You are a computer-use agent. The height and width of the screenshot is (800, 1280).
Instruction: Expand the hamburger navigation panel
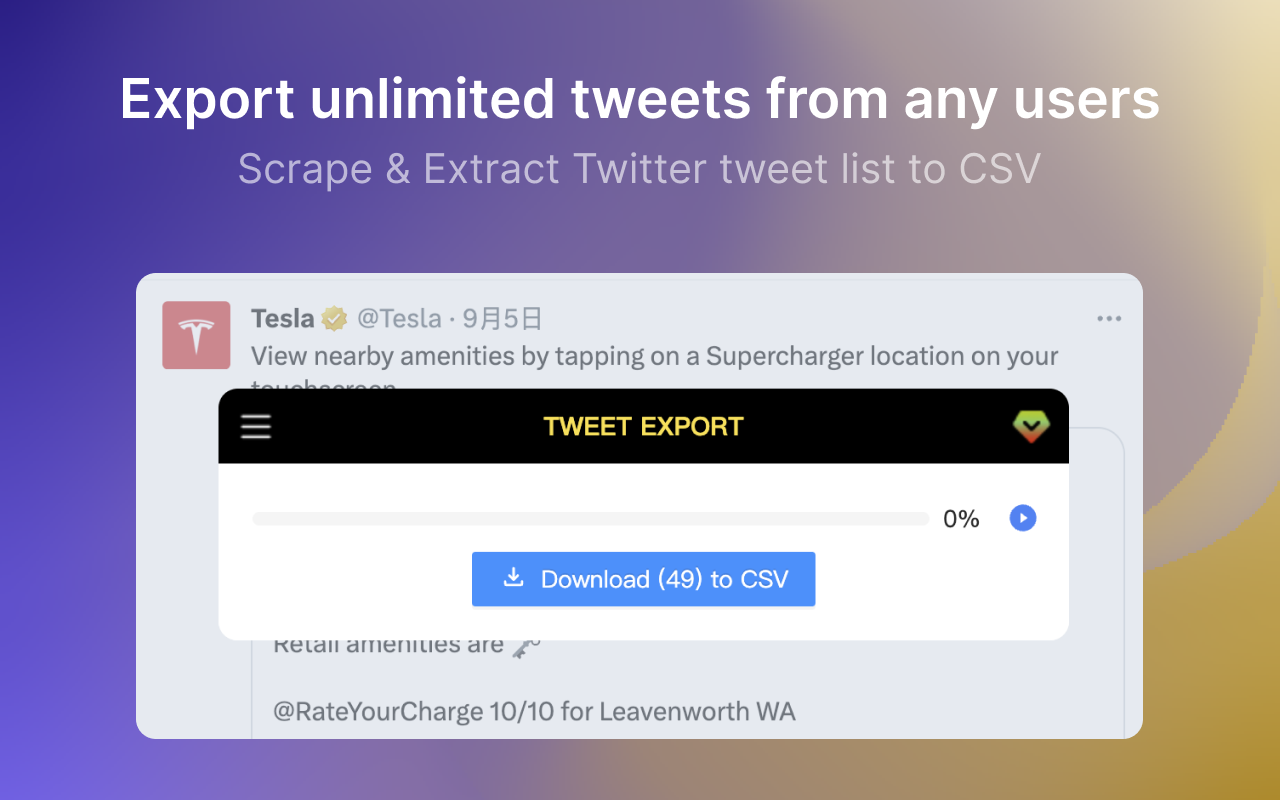tap(255, 426)
